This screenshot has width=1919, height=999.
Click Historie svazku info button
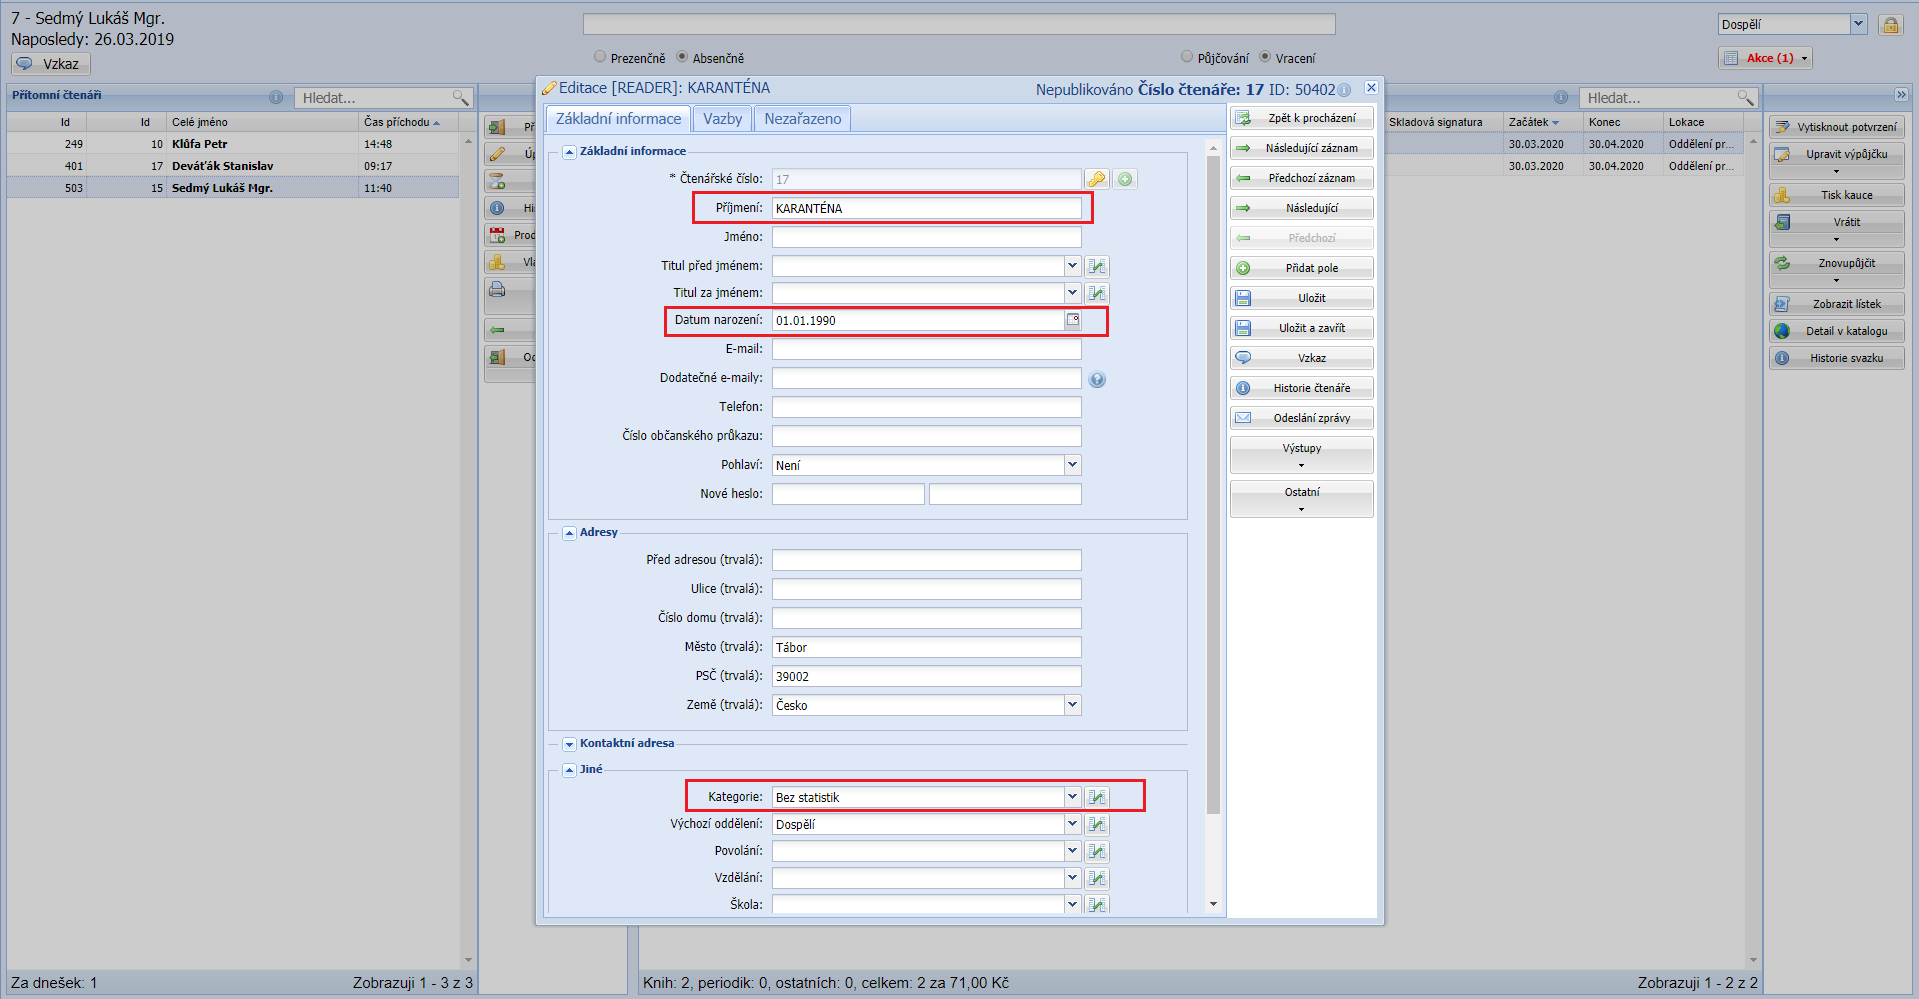click(1837, 358)
